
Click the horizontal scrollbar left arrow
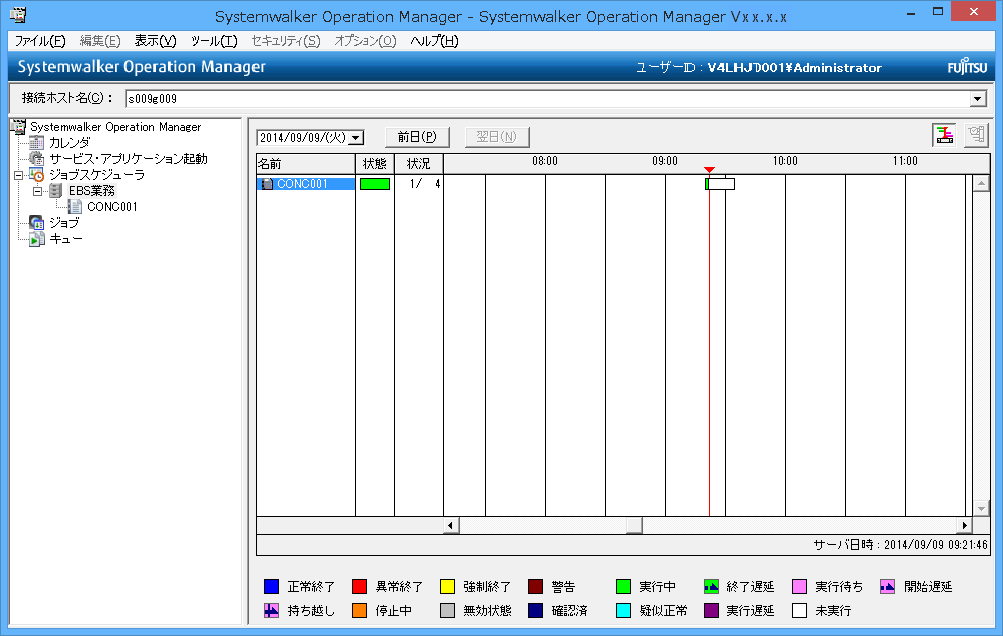451,525
